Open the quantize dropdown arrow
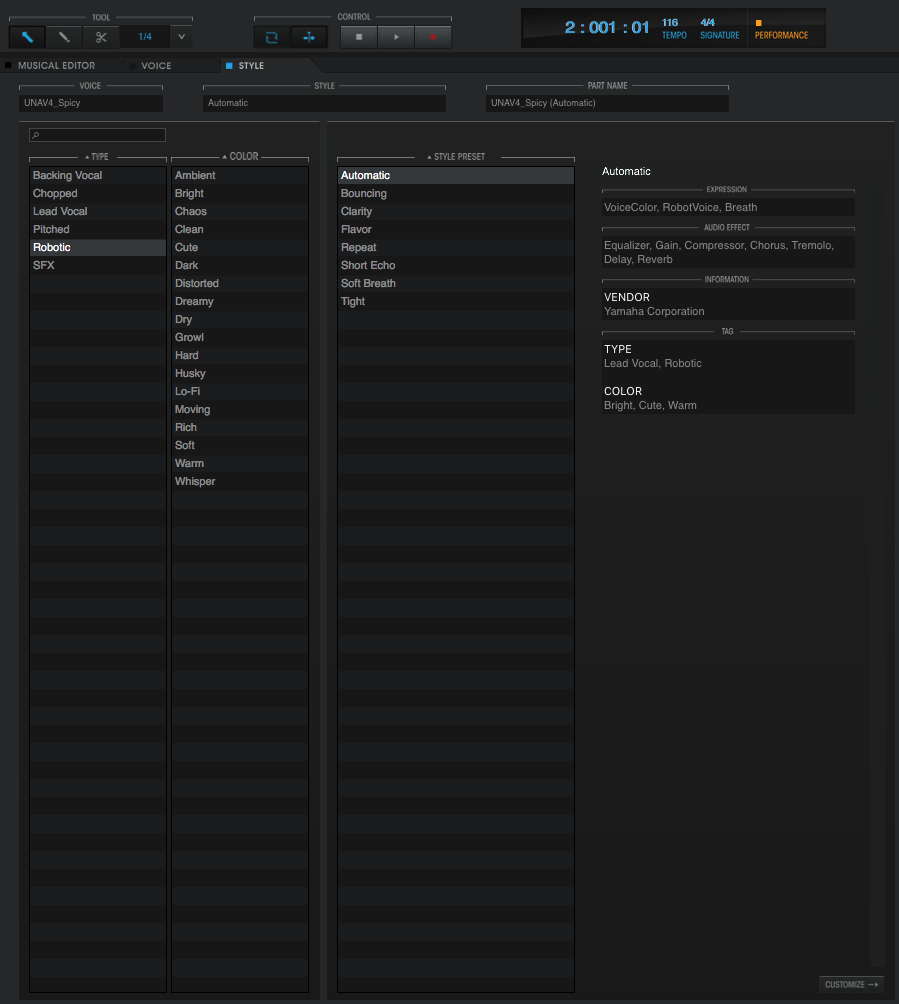This screenshot has width=899, height=1004. (181, 37)
